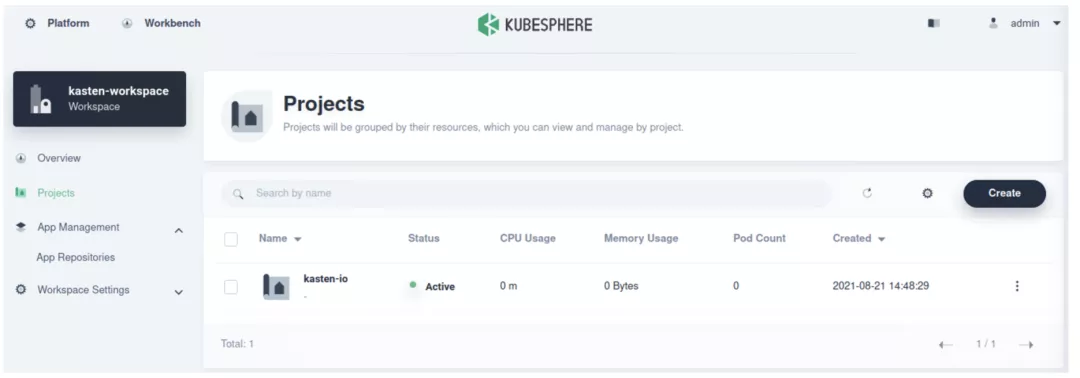The height and width of the screenshot is (378, 1080).
Task: Click the refresh icon beside search
Action: [x=867, y=193]
